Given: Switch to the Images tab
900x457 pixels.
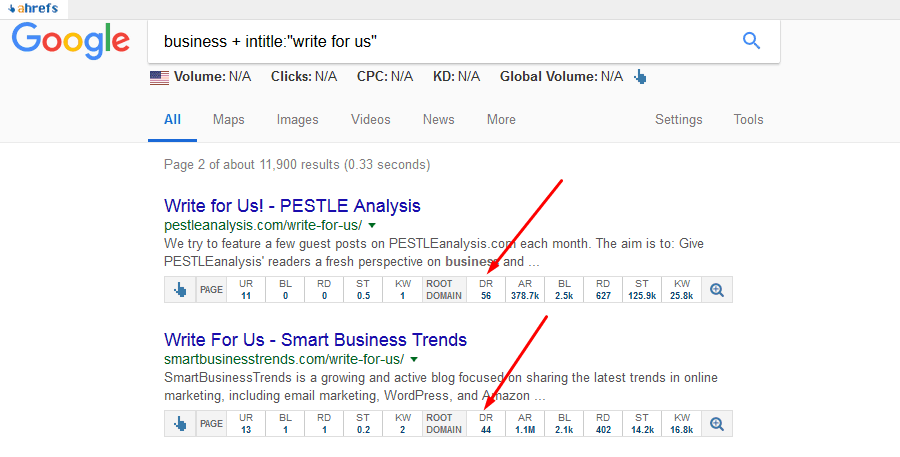Looking at the screenshot, I should point(297,119).
